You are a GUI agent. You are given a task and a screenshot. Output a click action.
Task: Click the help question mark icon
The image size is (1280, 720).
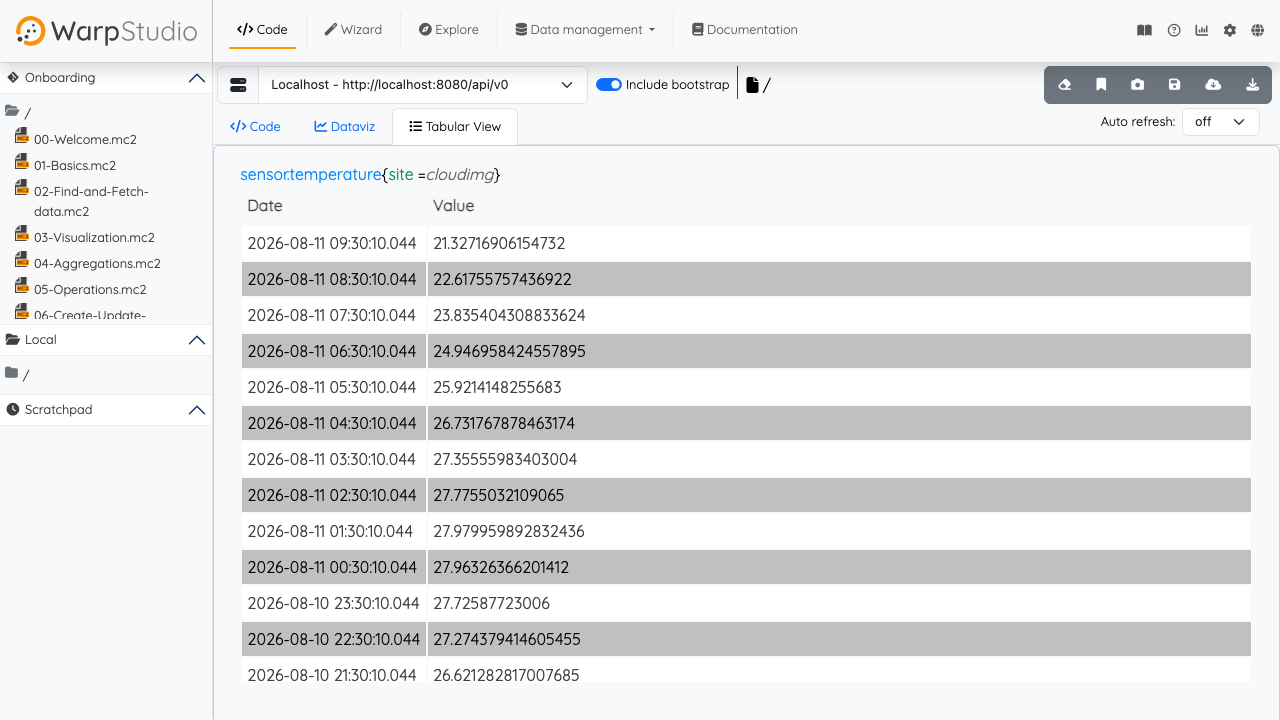pos(1174,30)
